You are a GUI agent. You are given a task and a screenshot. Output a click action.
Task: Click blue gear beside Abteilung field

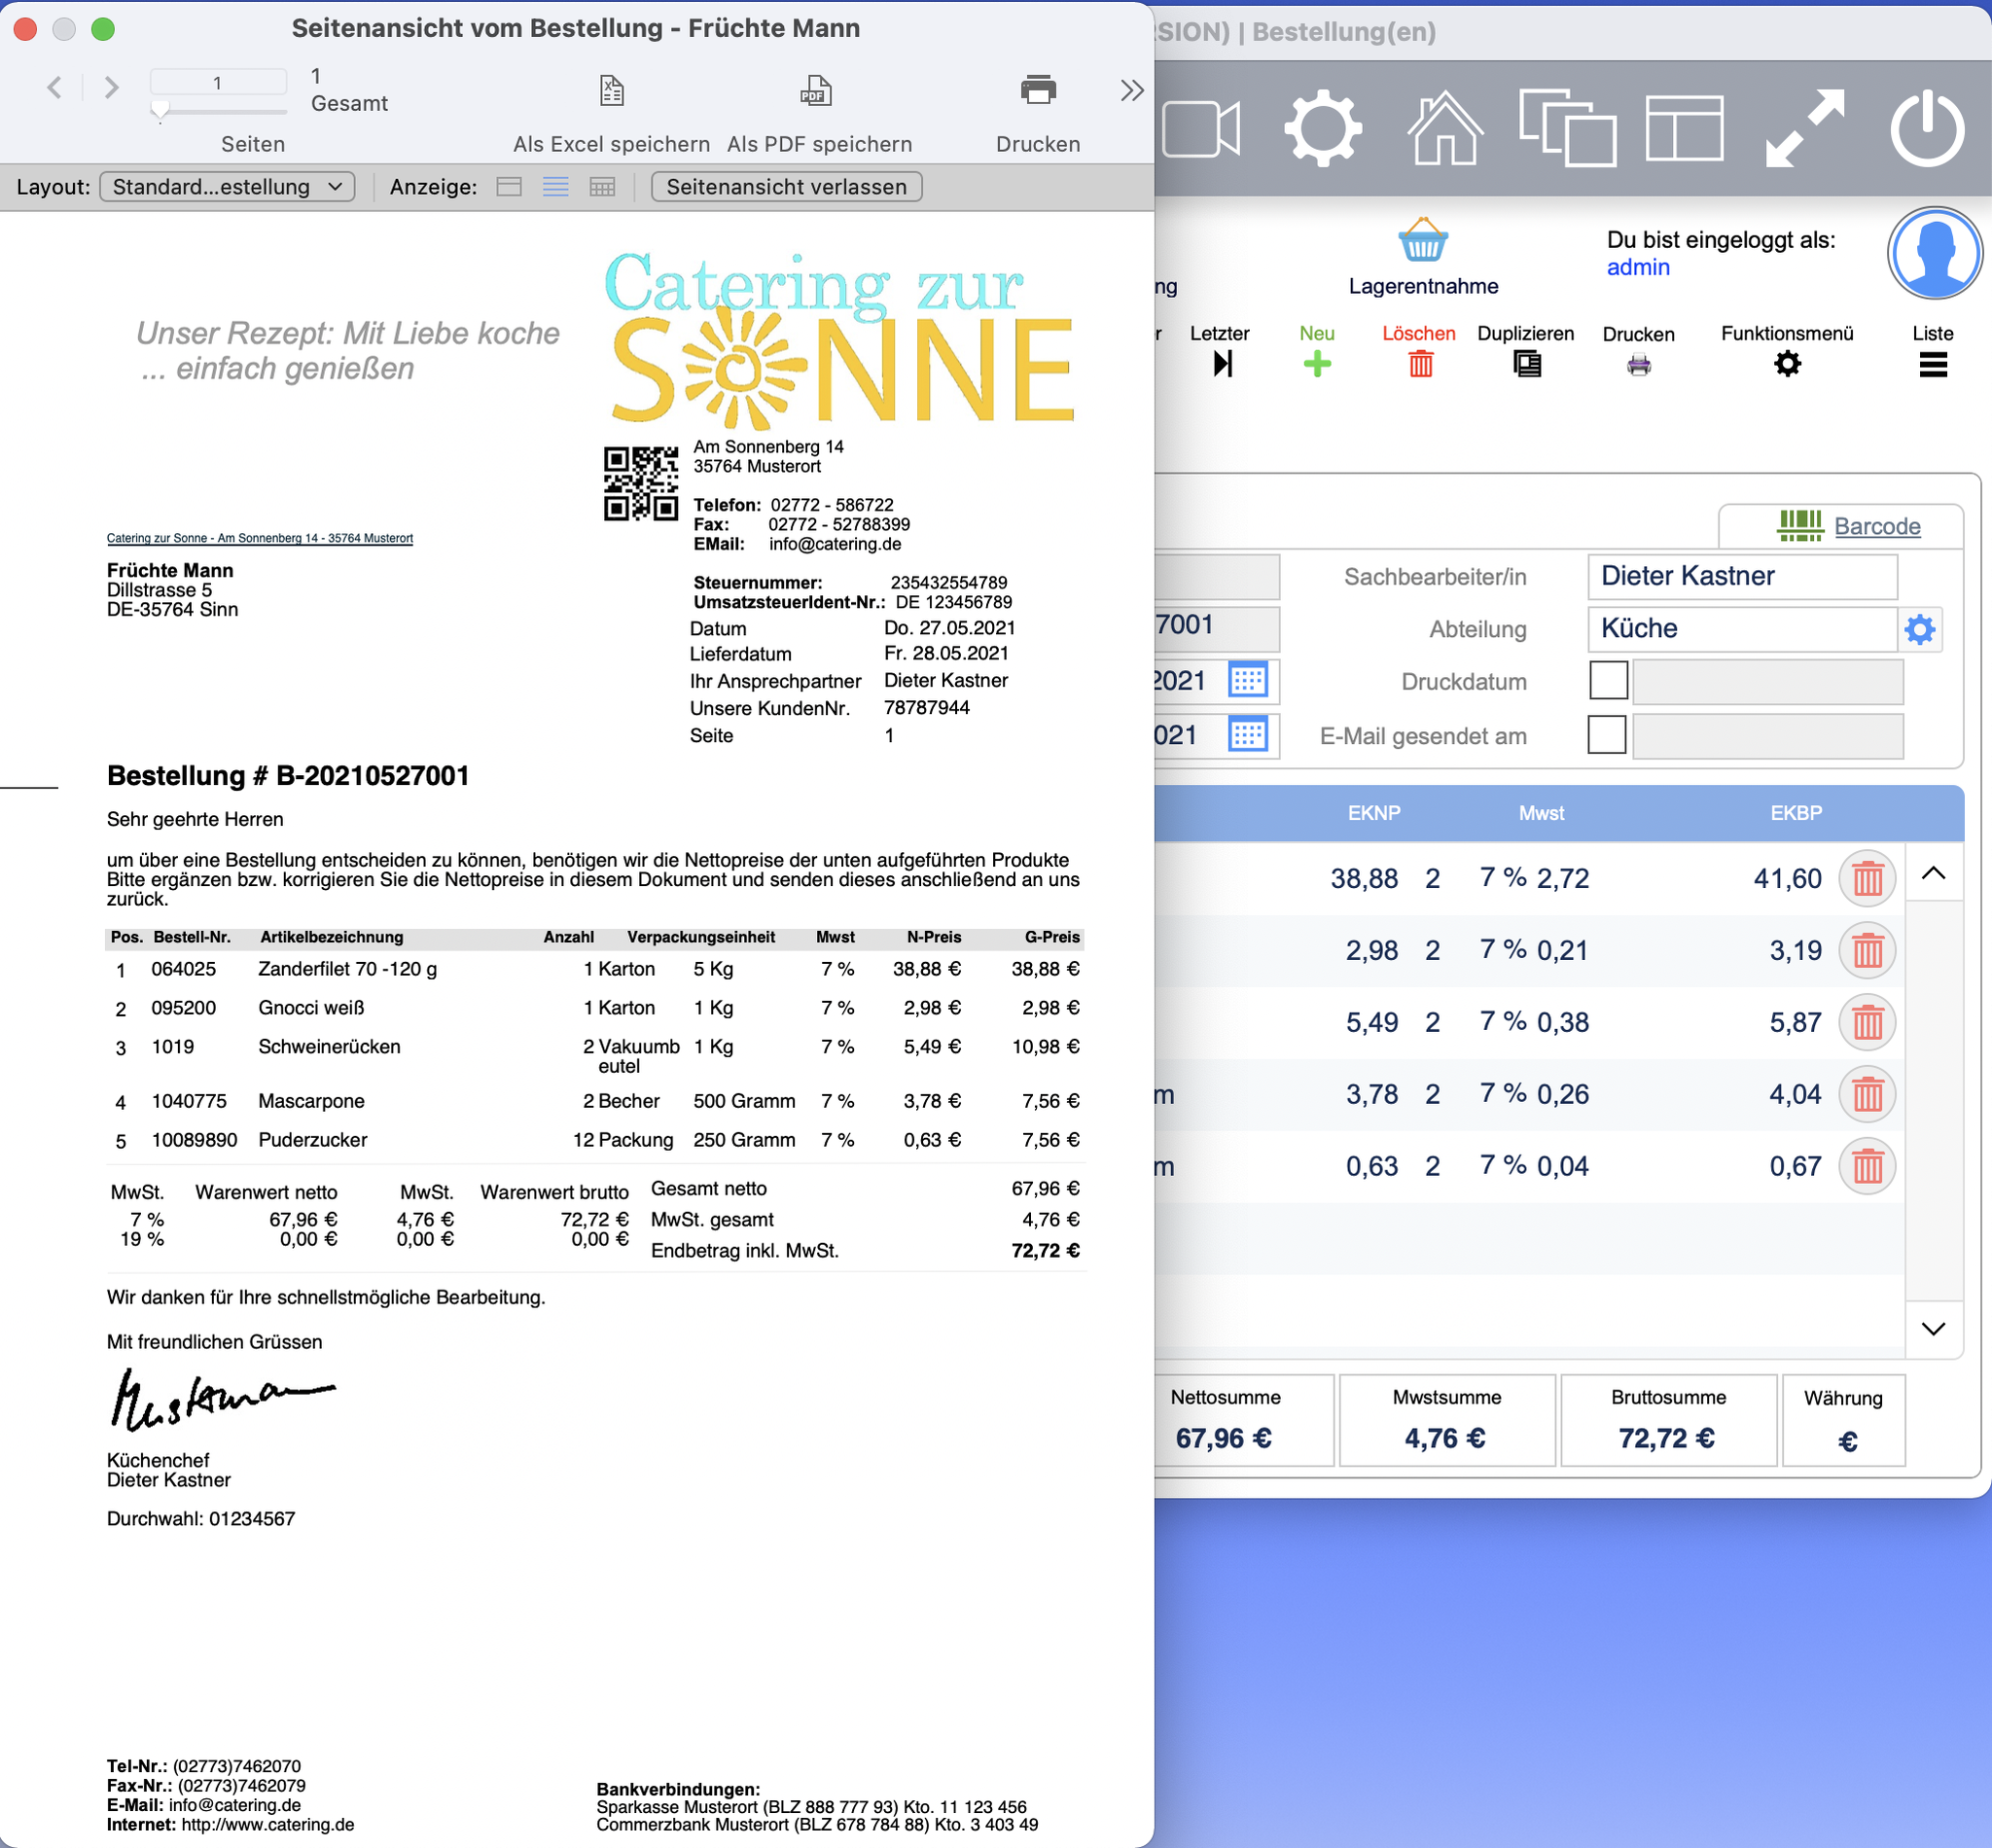pos(1920,630)
